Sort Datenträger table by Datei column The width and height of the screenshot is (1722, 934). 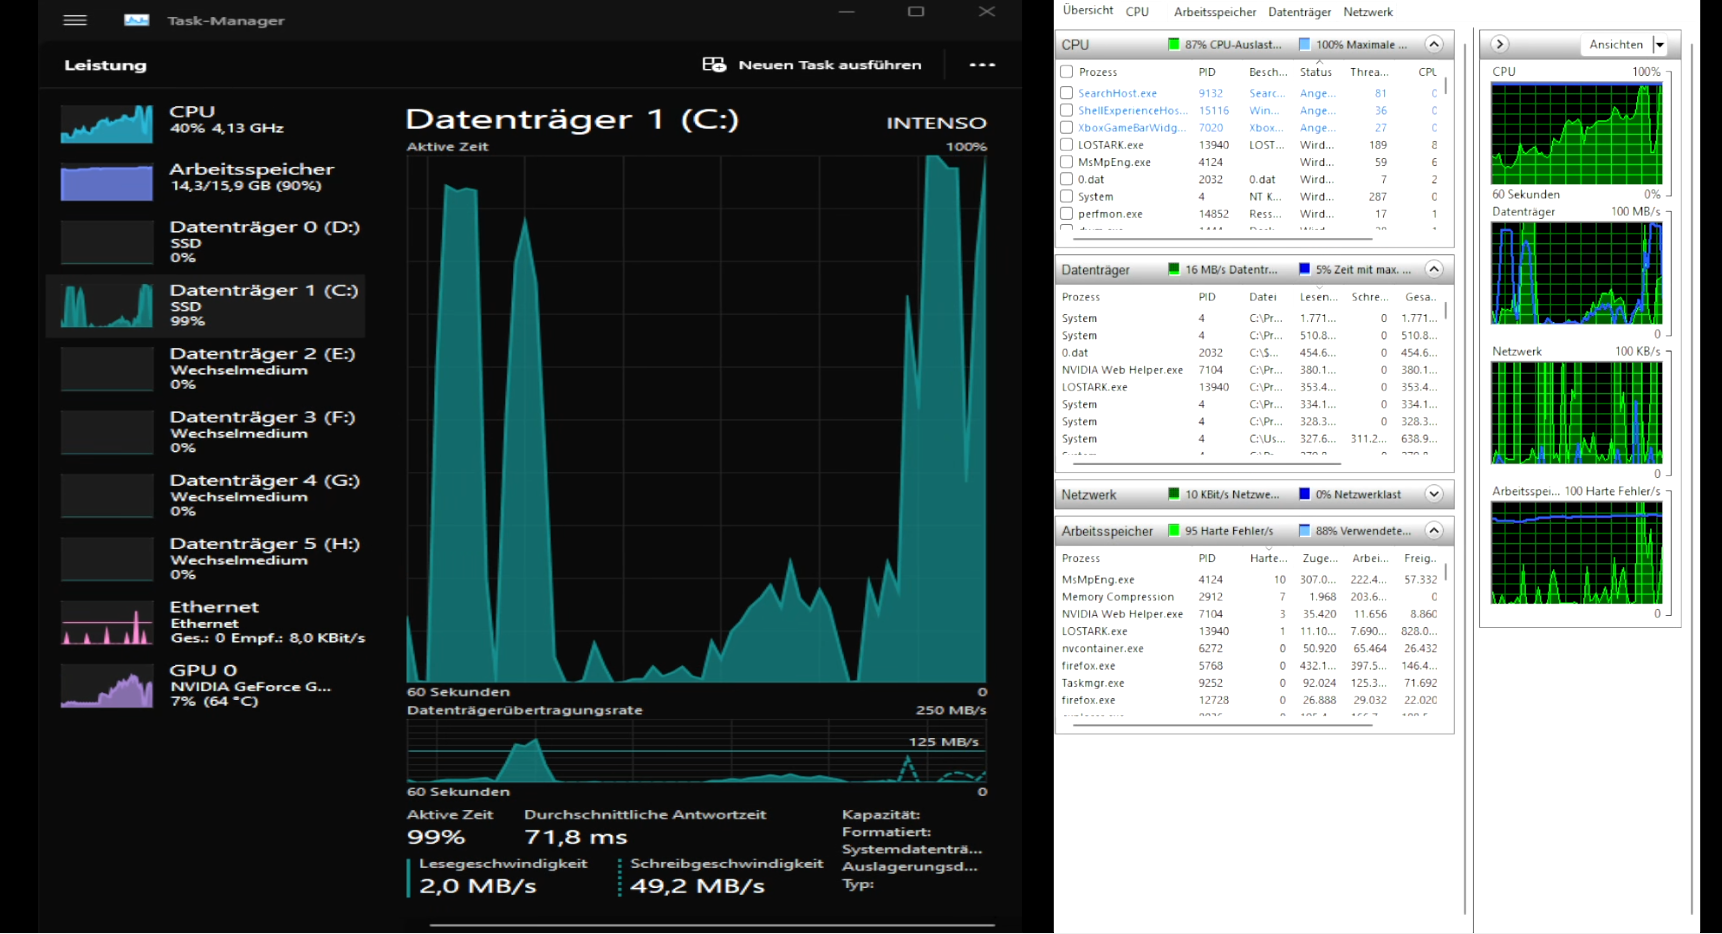[1263, 297]
